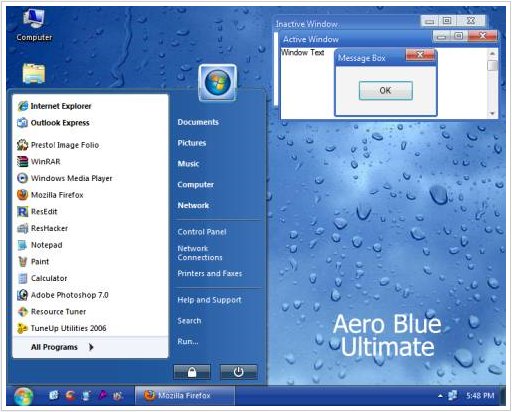Launch TuneUp Utilities 2006

62,328
